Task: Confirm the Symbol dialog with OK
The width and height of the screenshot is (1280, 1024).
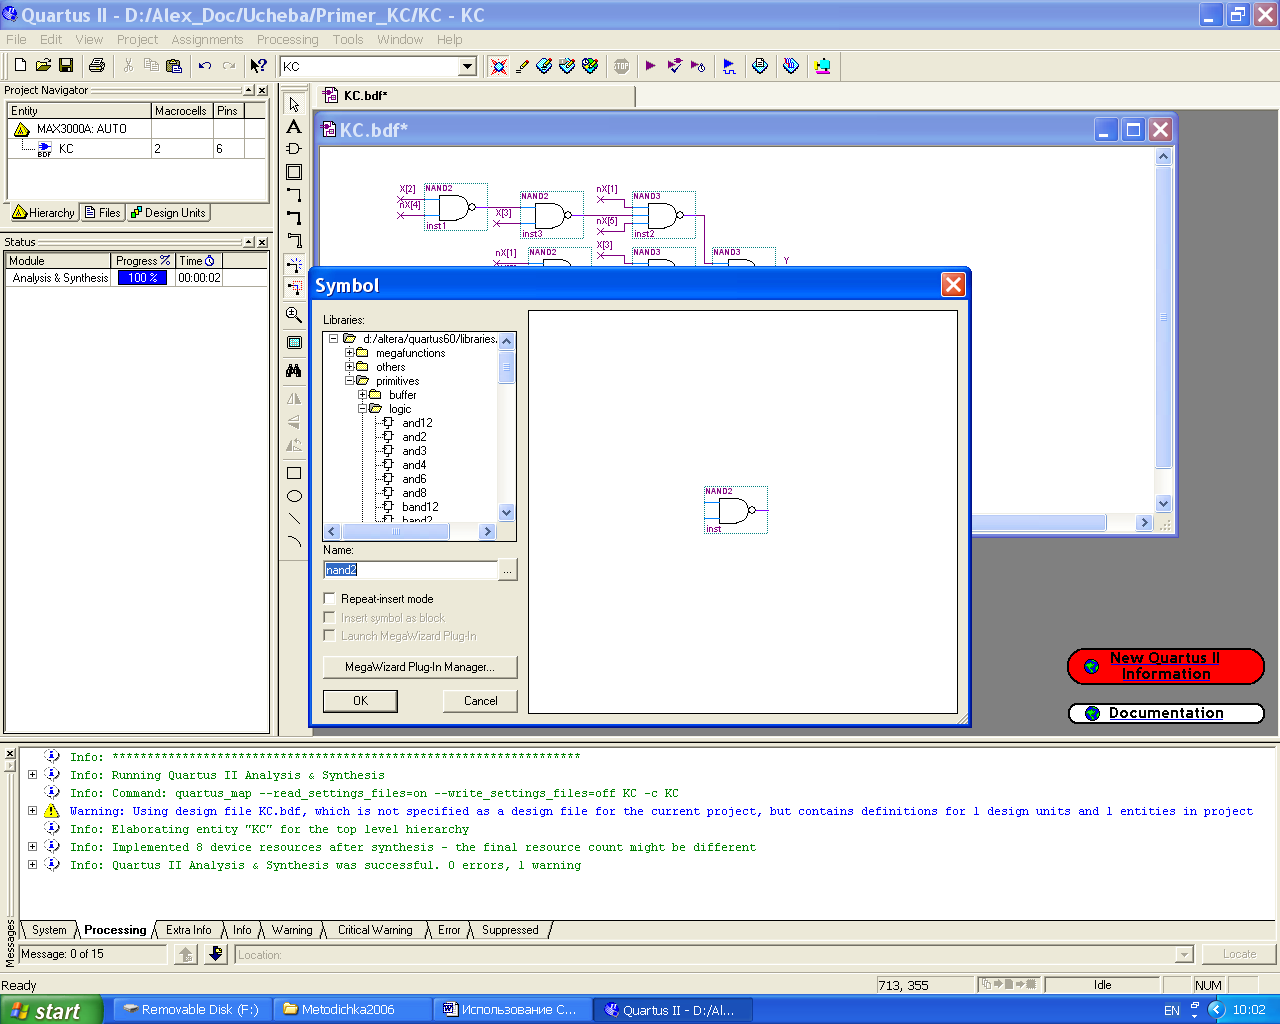Action: pyautogui.click(x=360, y=701)
